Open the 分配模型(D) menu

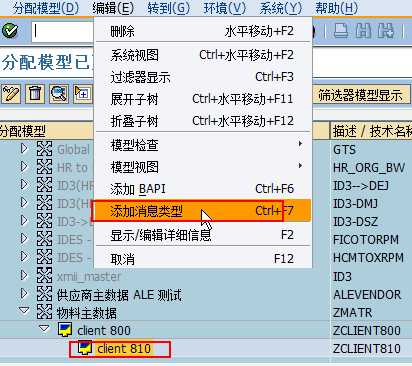point(46,8)
